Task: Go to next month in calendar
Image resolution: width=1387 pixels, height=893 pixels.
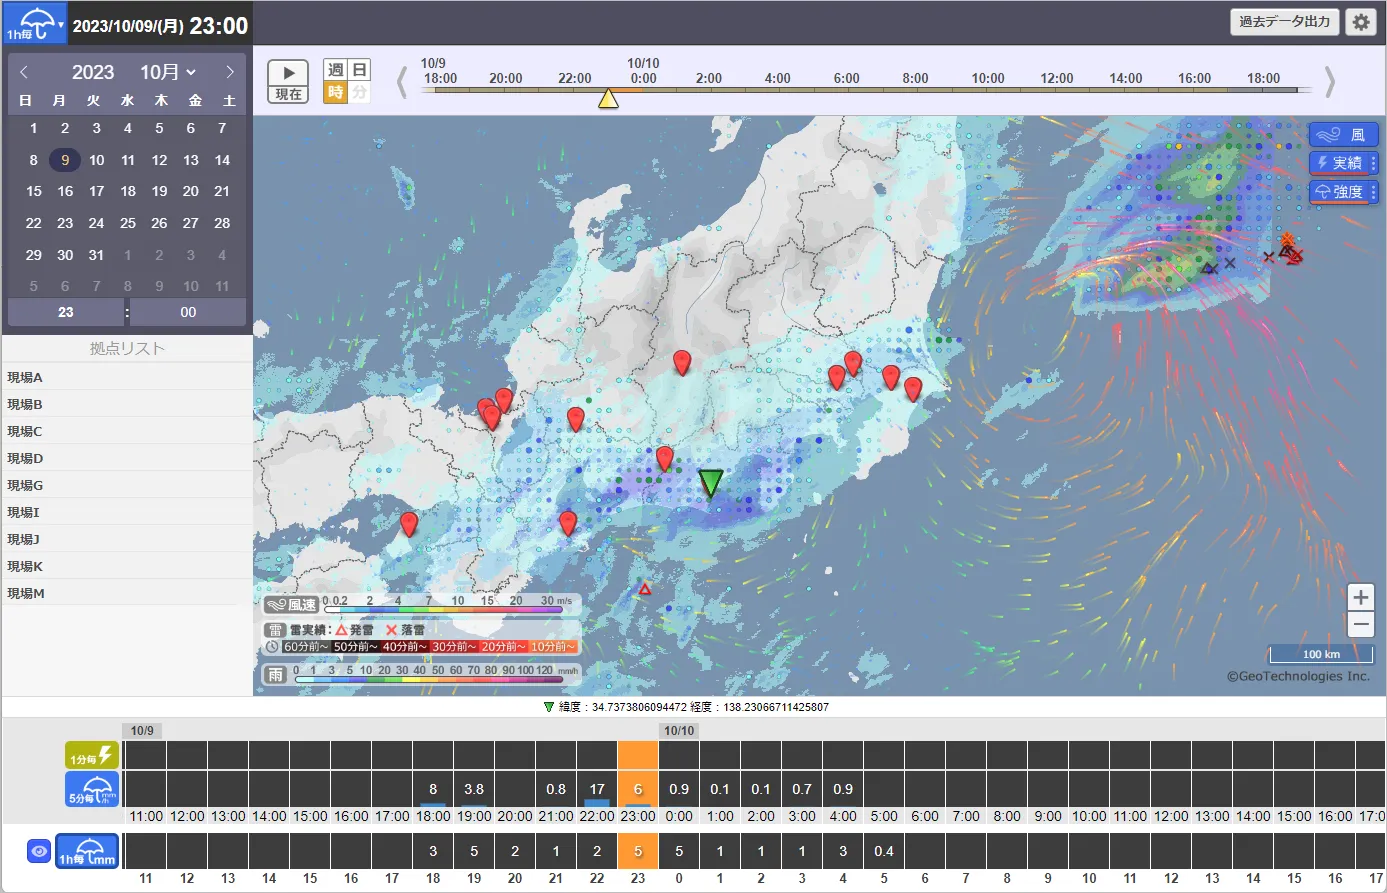Action: [x=230, y=72]
